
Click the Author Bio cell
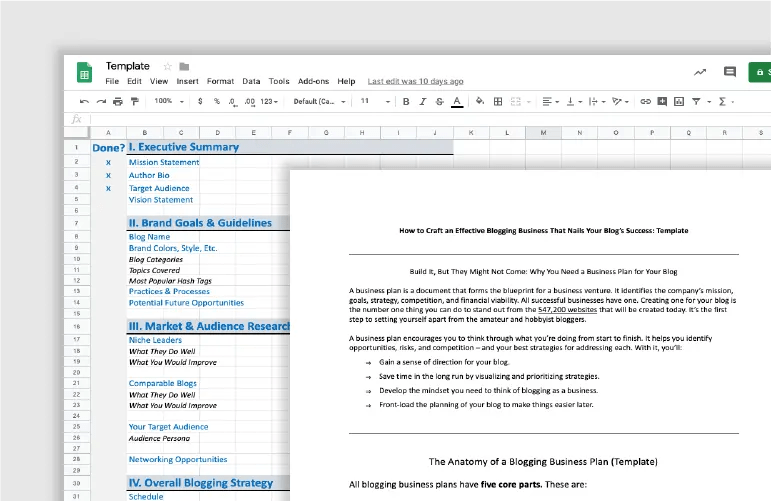(149, 175)
